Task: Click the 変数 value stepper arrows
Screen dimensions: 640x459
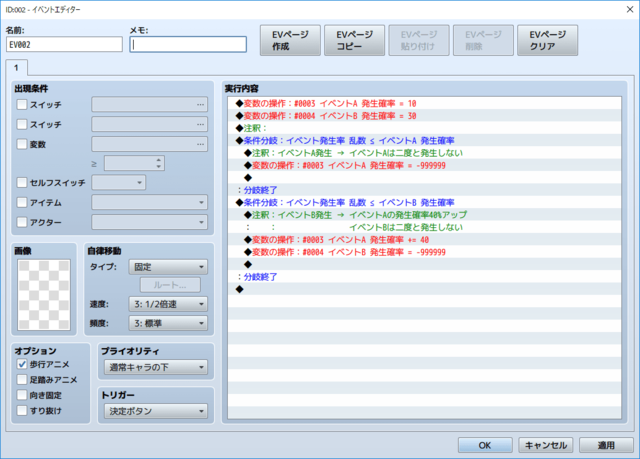Action: point(158,163)
